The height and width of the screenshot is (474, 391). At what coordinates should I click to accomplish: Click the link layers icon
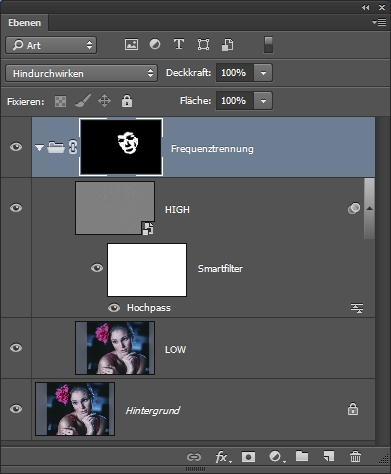194,457
